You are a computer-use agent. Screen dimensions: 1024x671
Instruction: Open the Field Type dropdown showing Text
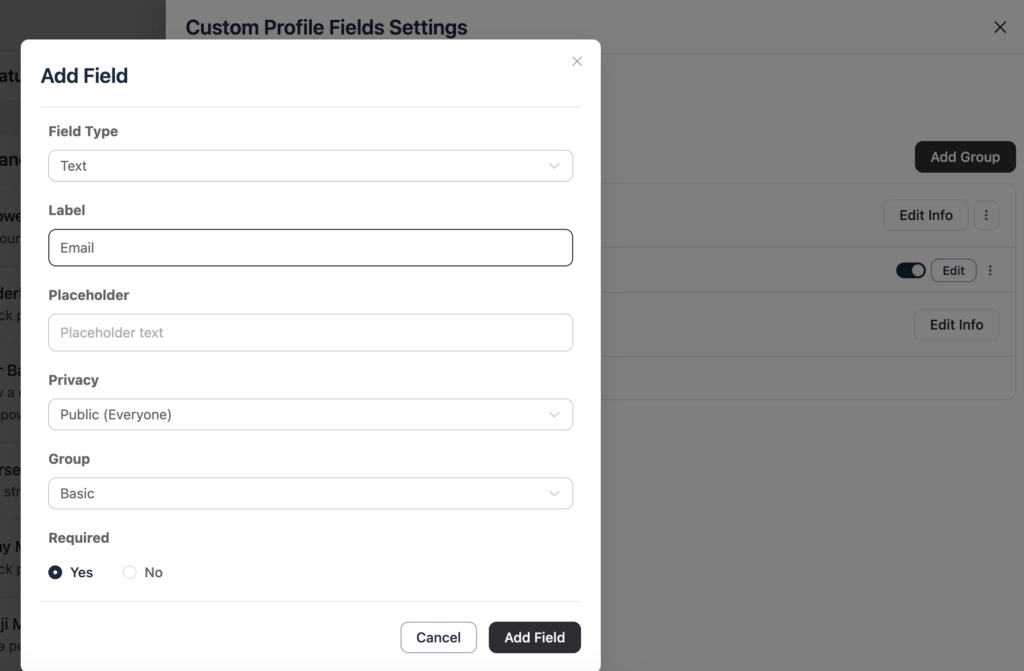[x=310, y=165]
